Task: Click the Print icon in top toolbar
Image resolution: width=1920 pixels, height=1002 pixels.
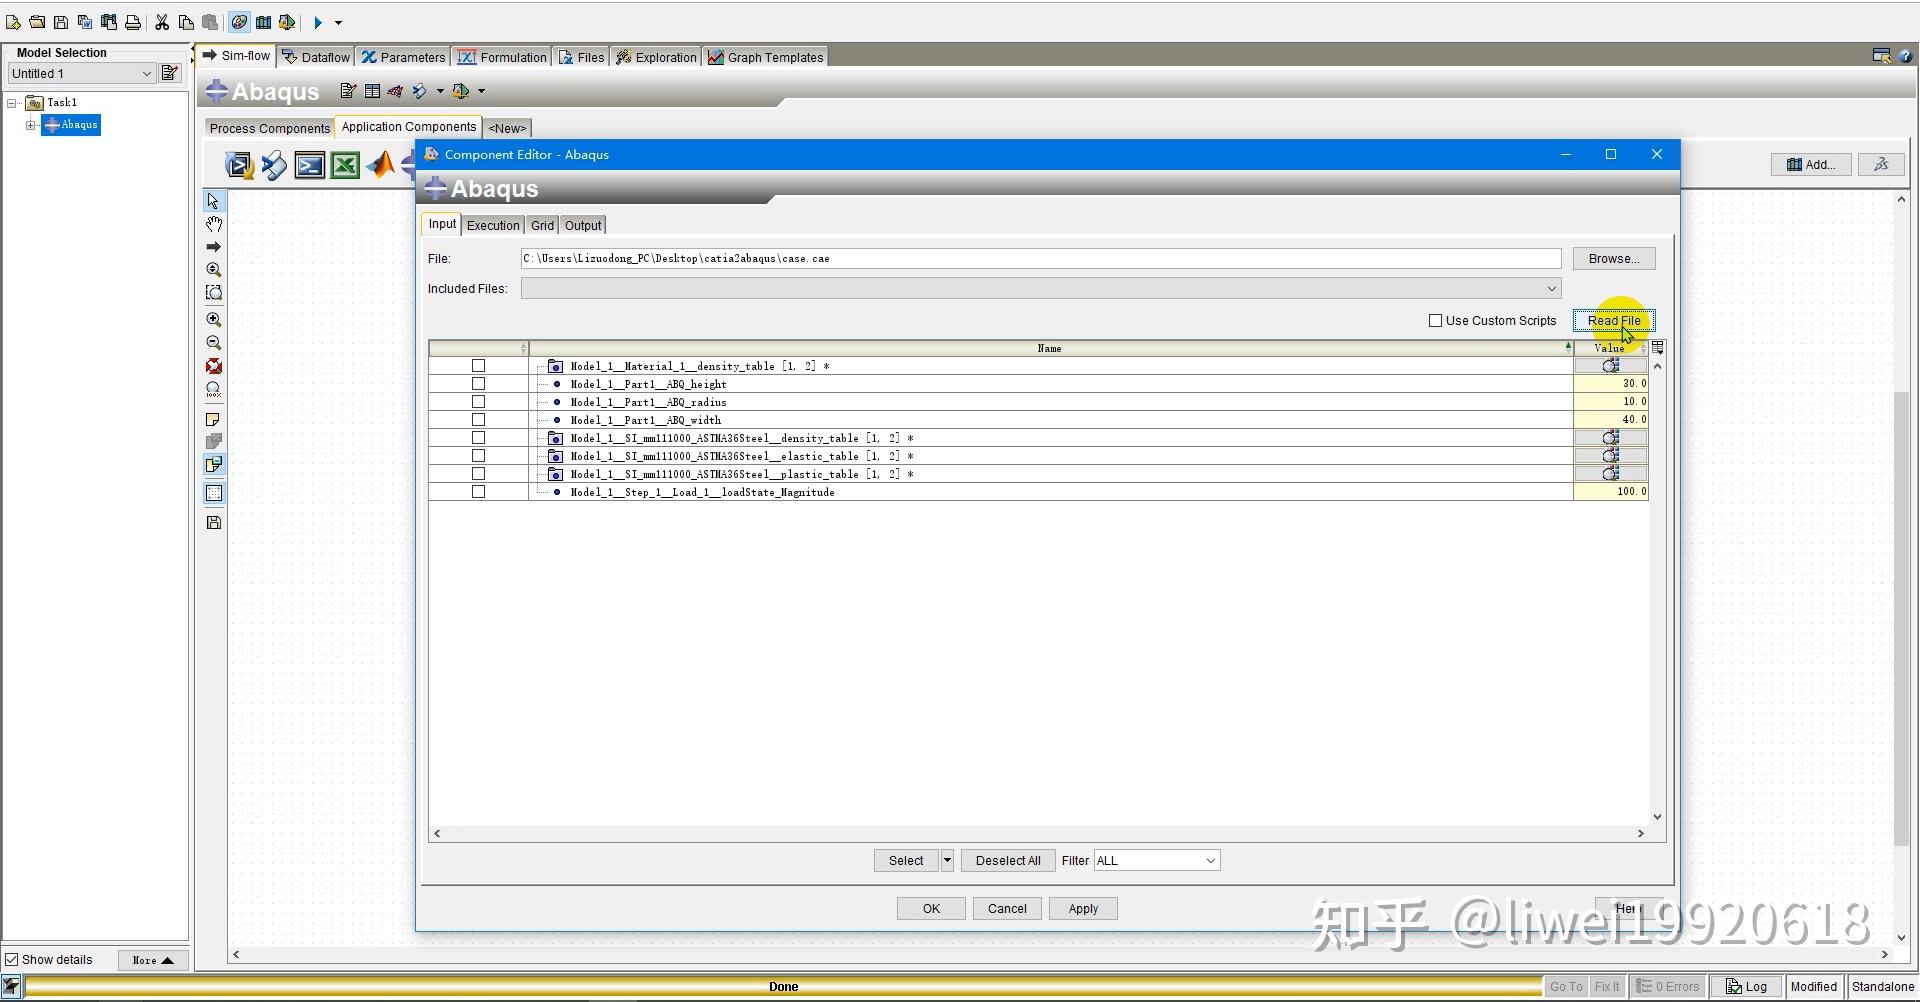Action: 133,22
